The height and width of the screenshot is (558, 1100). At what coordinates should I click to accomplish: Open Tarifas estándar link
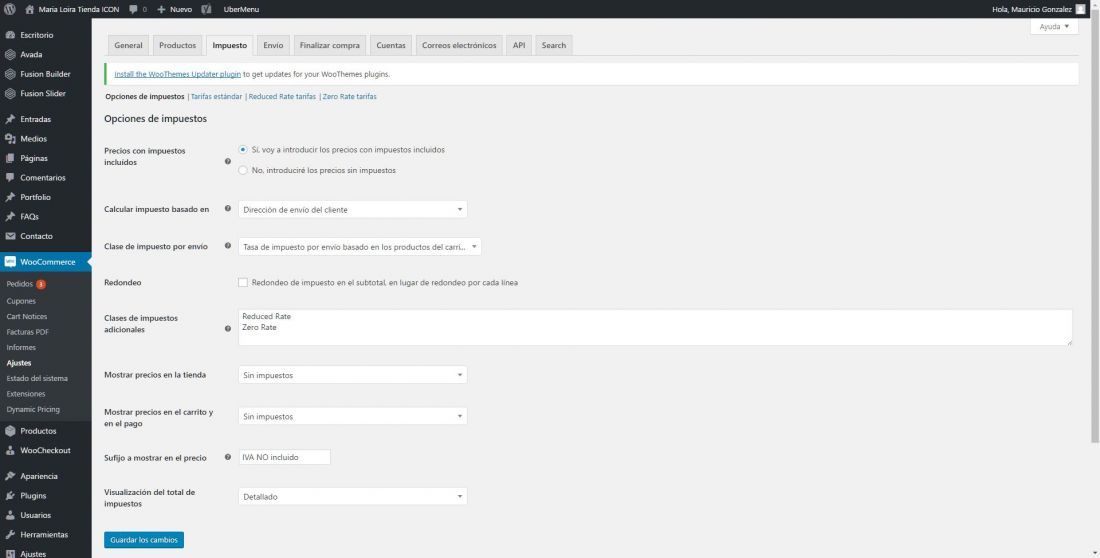pyautogui.click(x=216, y=97)
